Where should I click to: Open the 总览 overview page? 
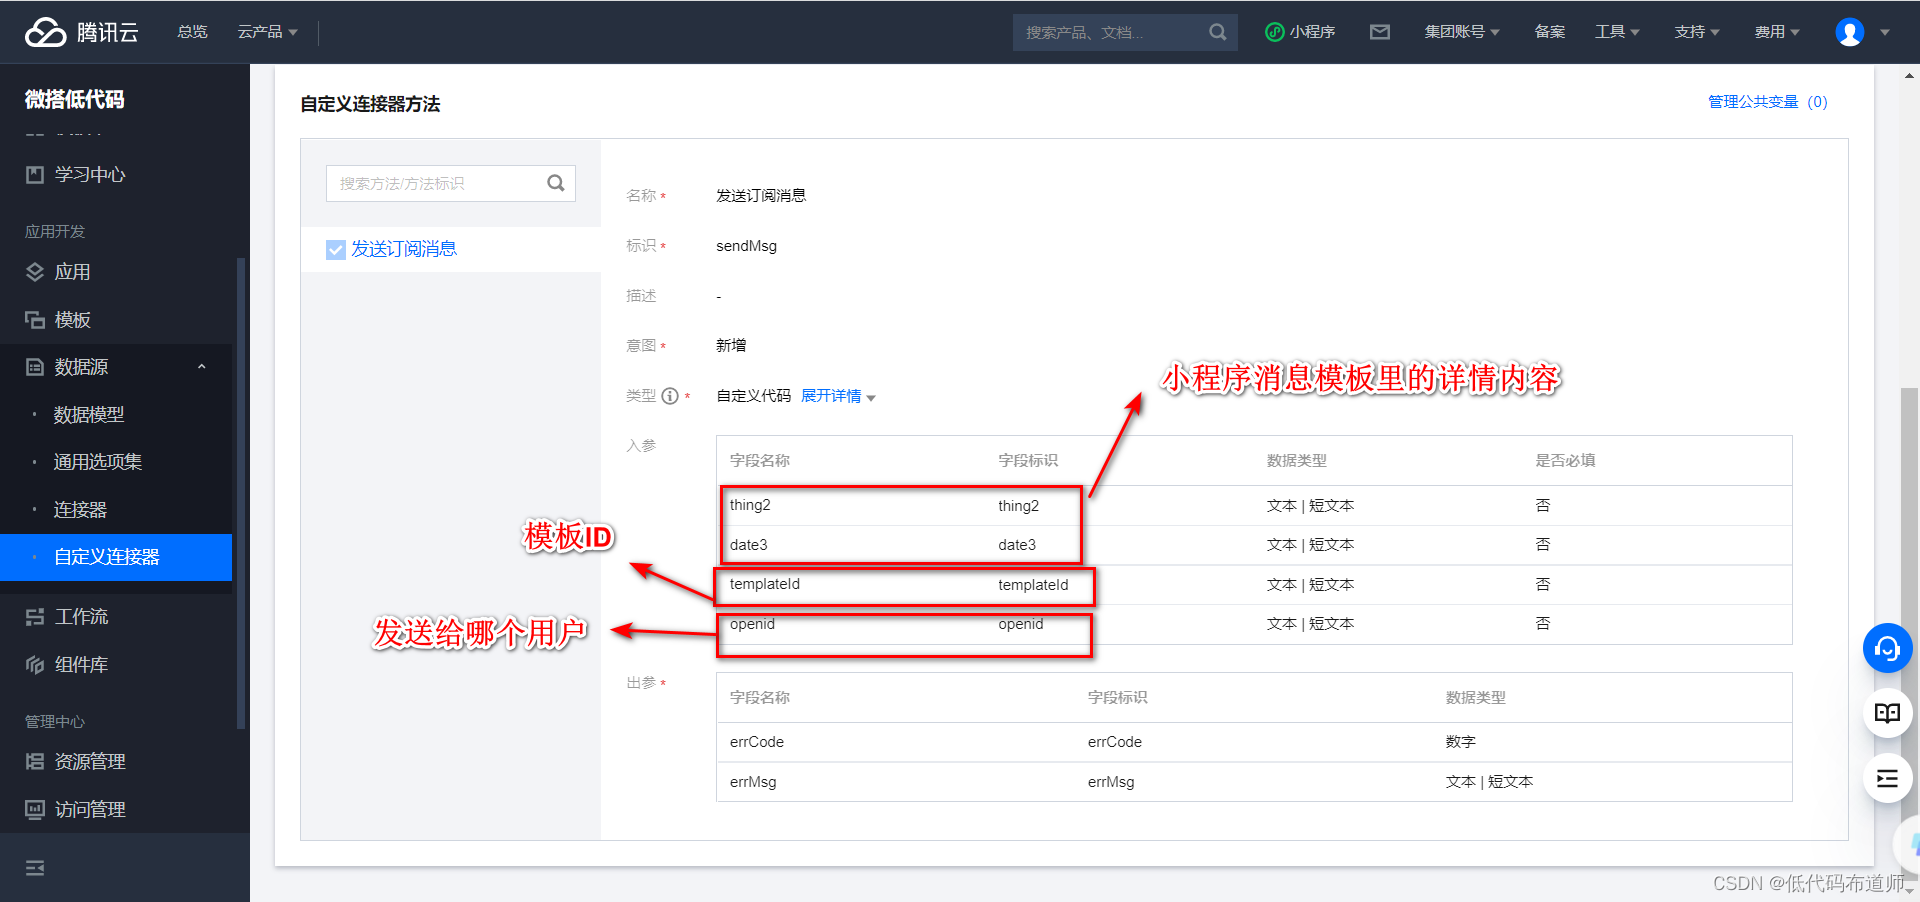(192, 32)
